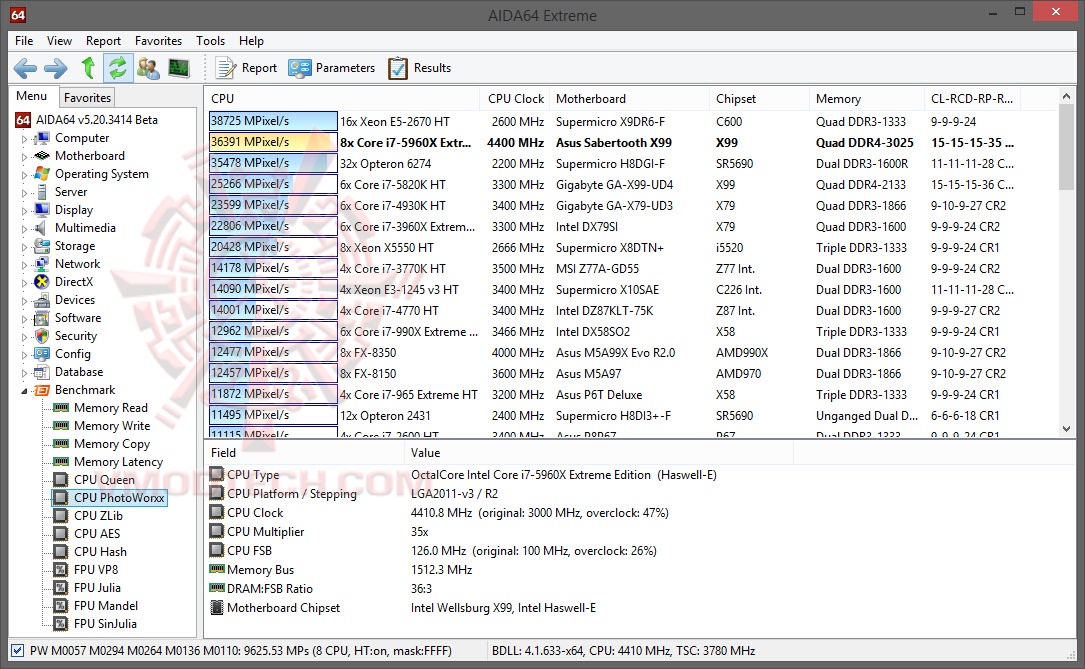Open the system monitor toolbar icon
1085x669 pixels.
click(x=179, y=68)
